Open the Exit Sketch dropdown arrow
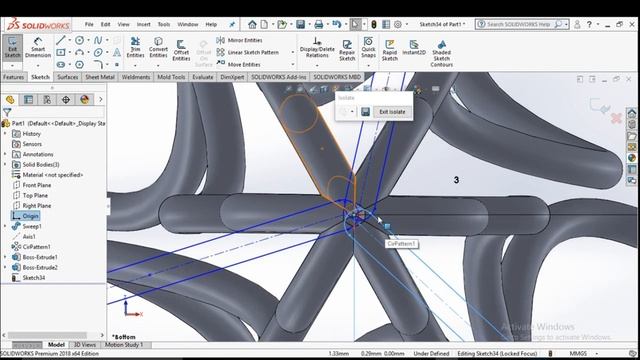 click(x=12, y=66)
